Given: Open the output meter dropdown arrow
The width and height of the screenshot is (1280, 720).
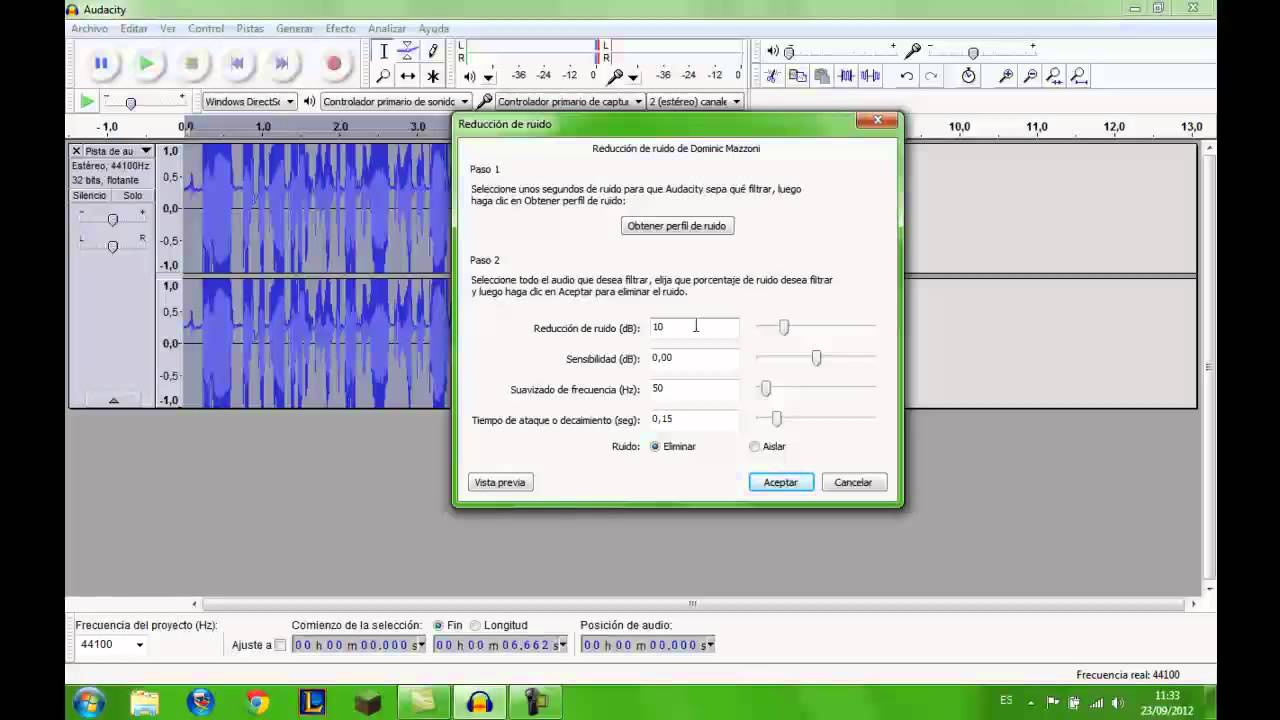Looking at the screenshot, I should (488, 77).
